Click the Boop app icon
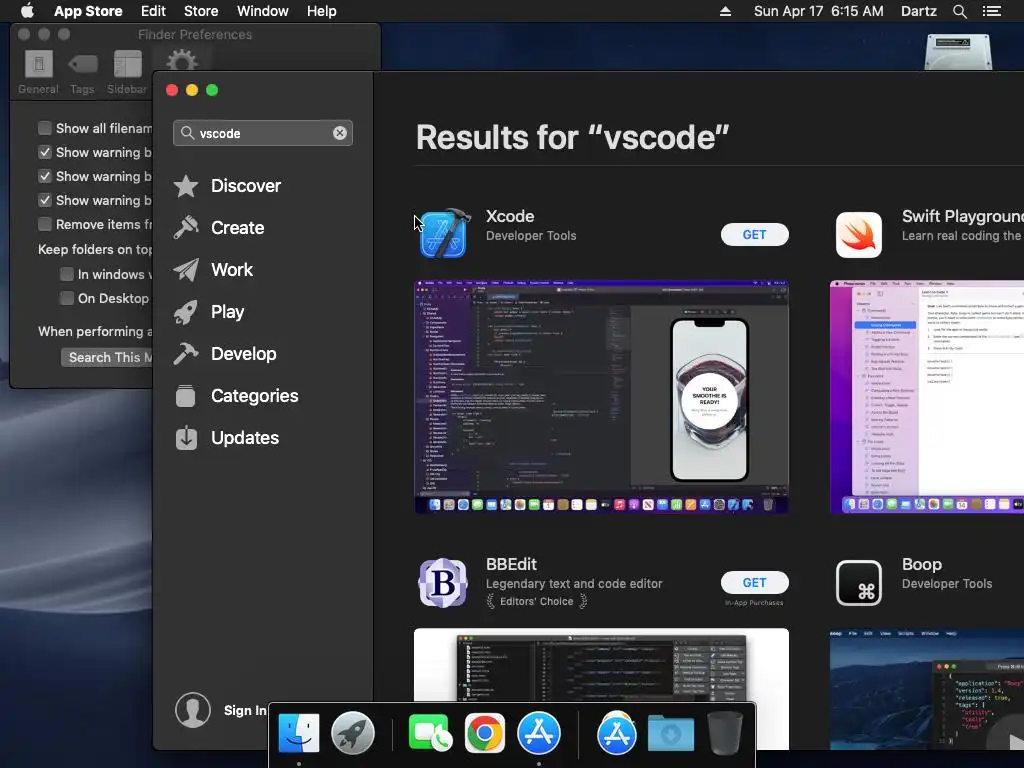The image size is (1024, 768). 858,583
